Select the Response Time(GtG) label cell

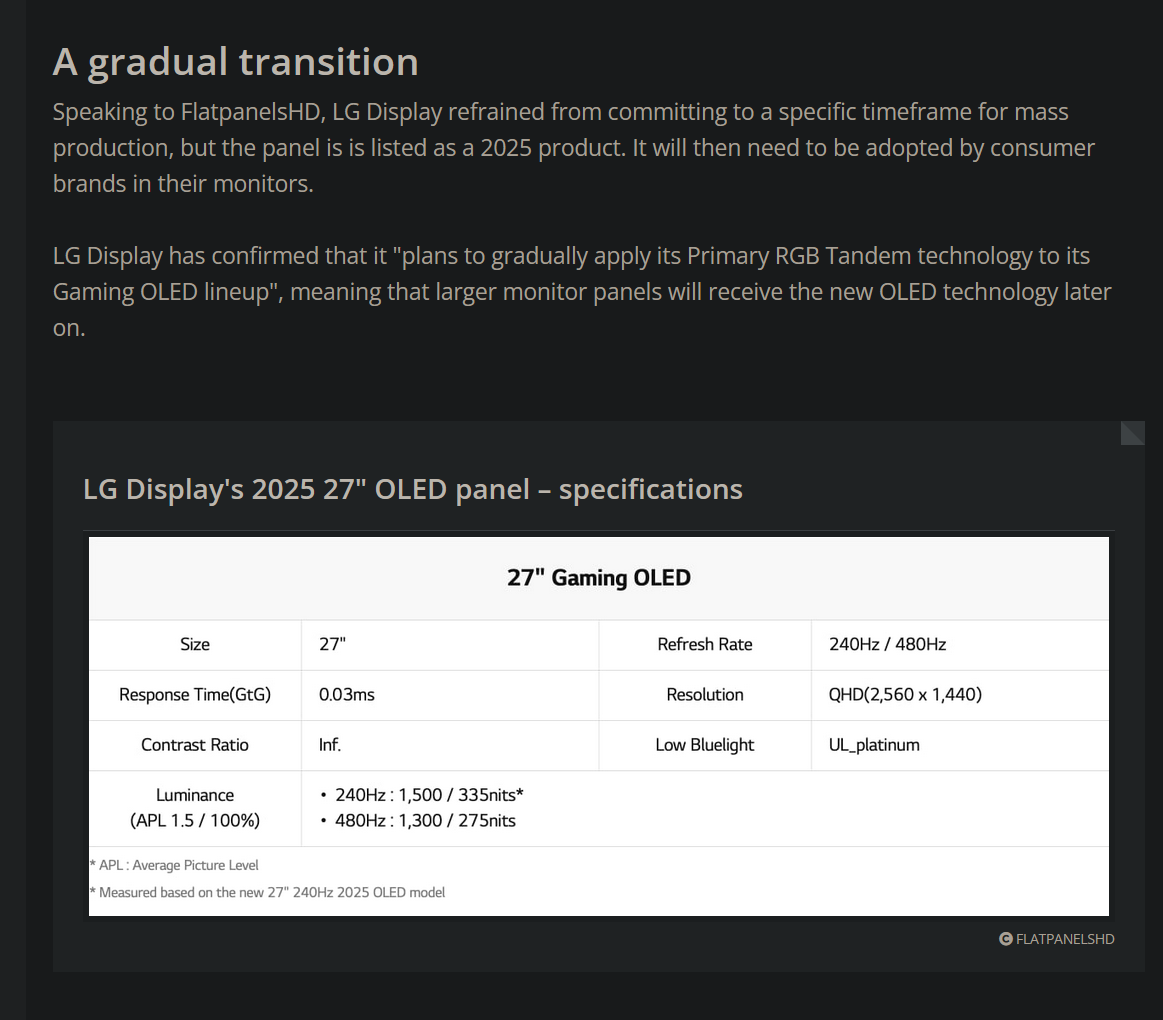(x=194, y=694)
